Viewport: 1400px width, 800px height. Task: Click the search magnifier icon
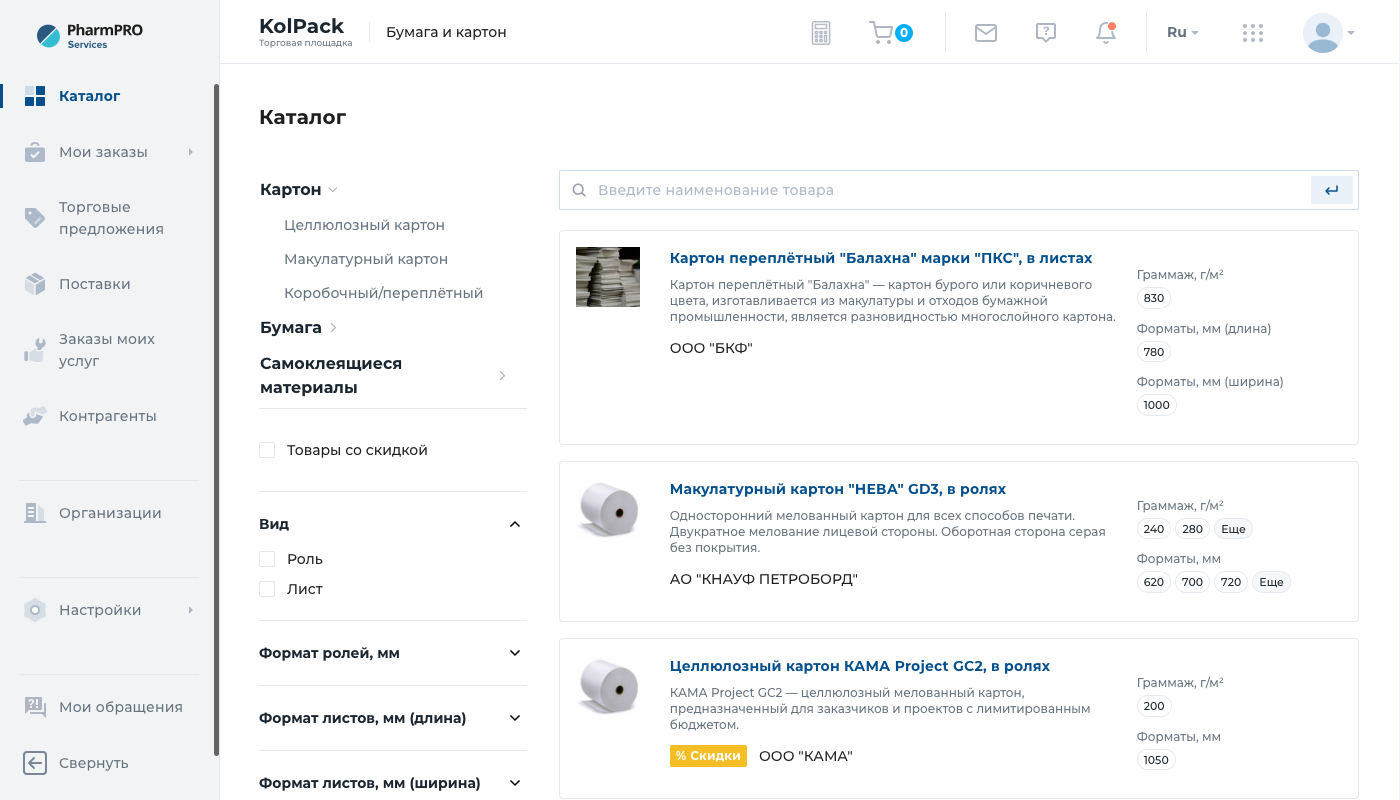pyautogui.click(x=579, y=190)
